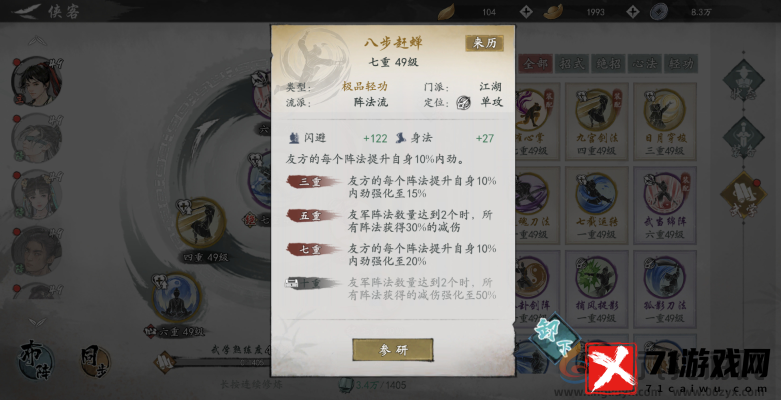
Task: Switch to the 轻功 filter tab
Action: point(681,64)
